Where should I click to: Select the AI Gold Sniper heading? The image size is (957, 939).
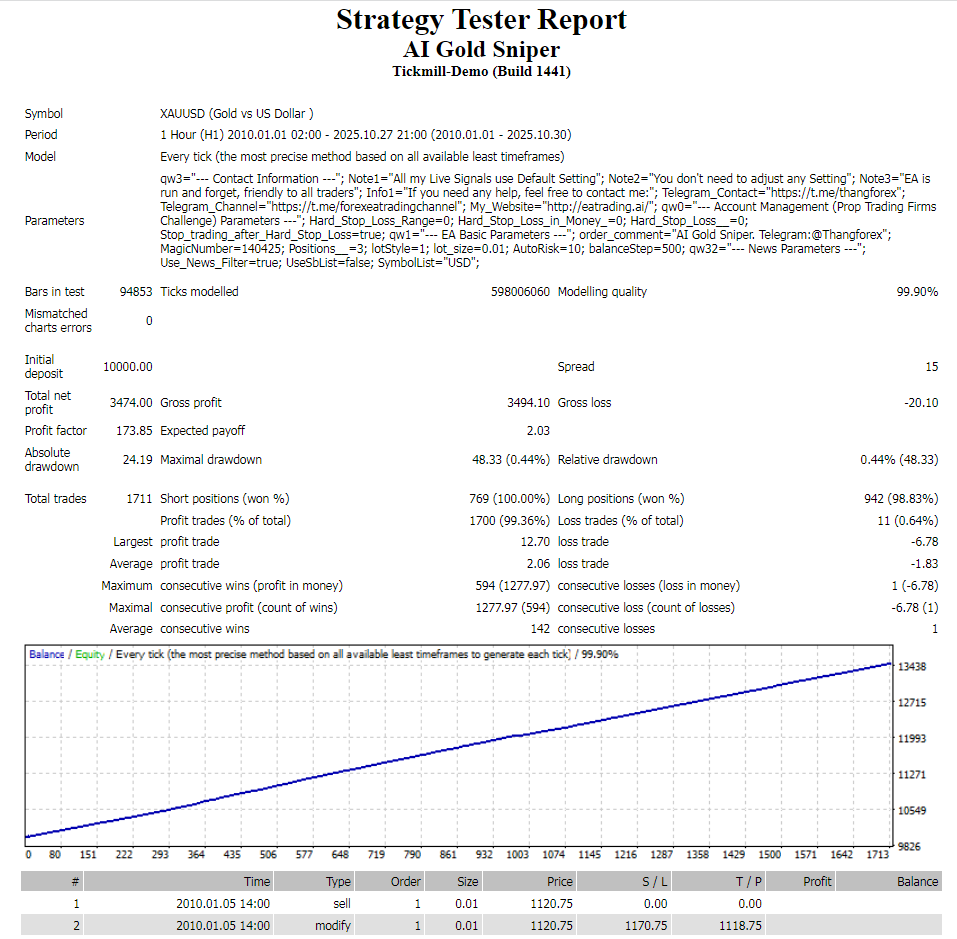(481, 49)
